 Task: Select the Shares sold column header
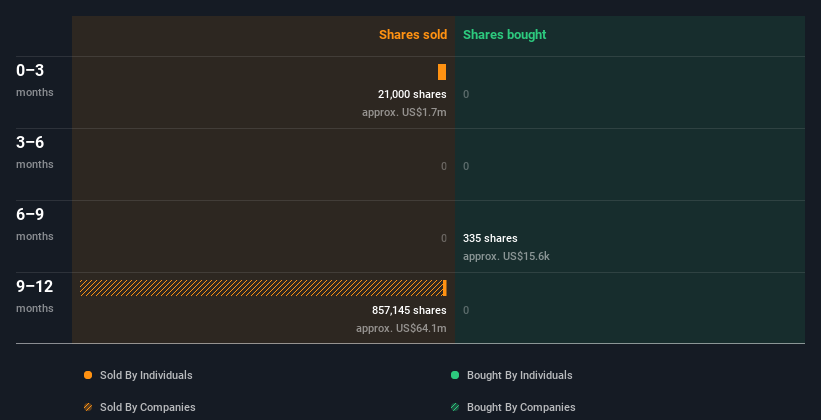point(413,35)
